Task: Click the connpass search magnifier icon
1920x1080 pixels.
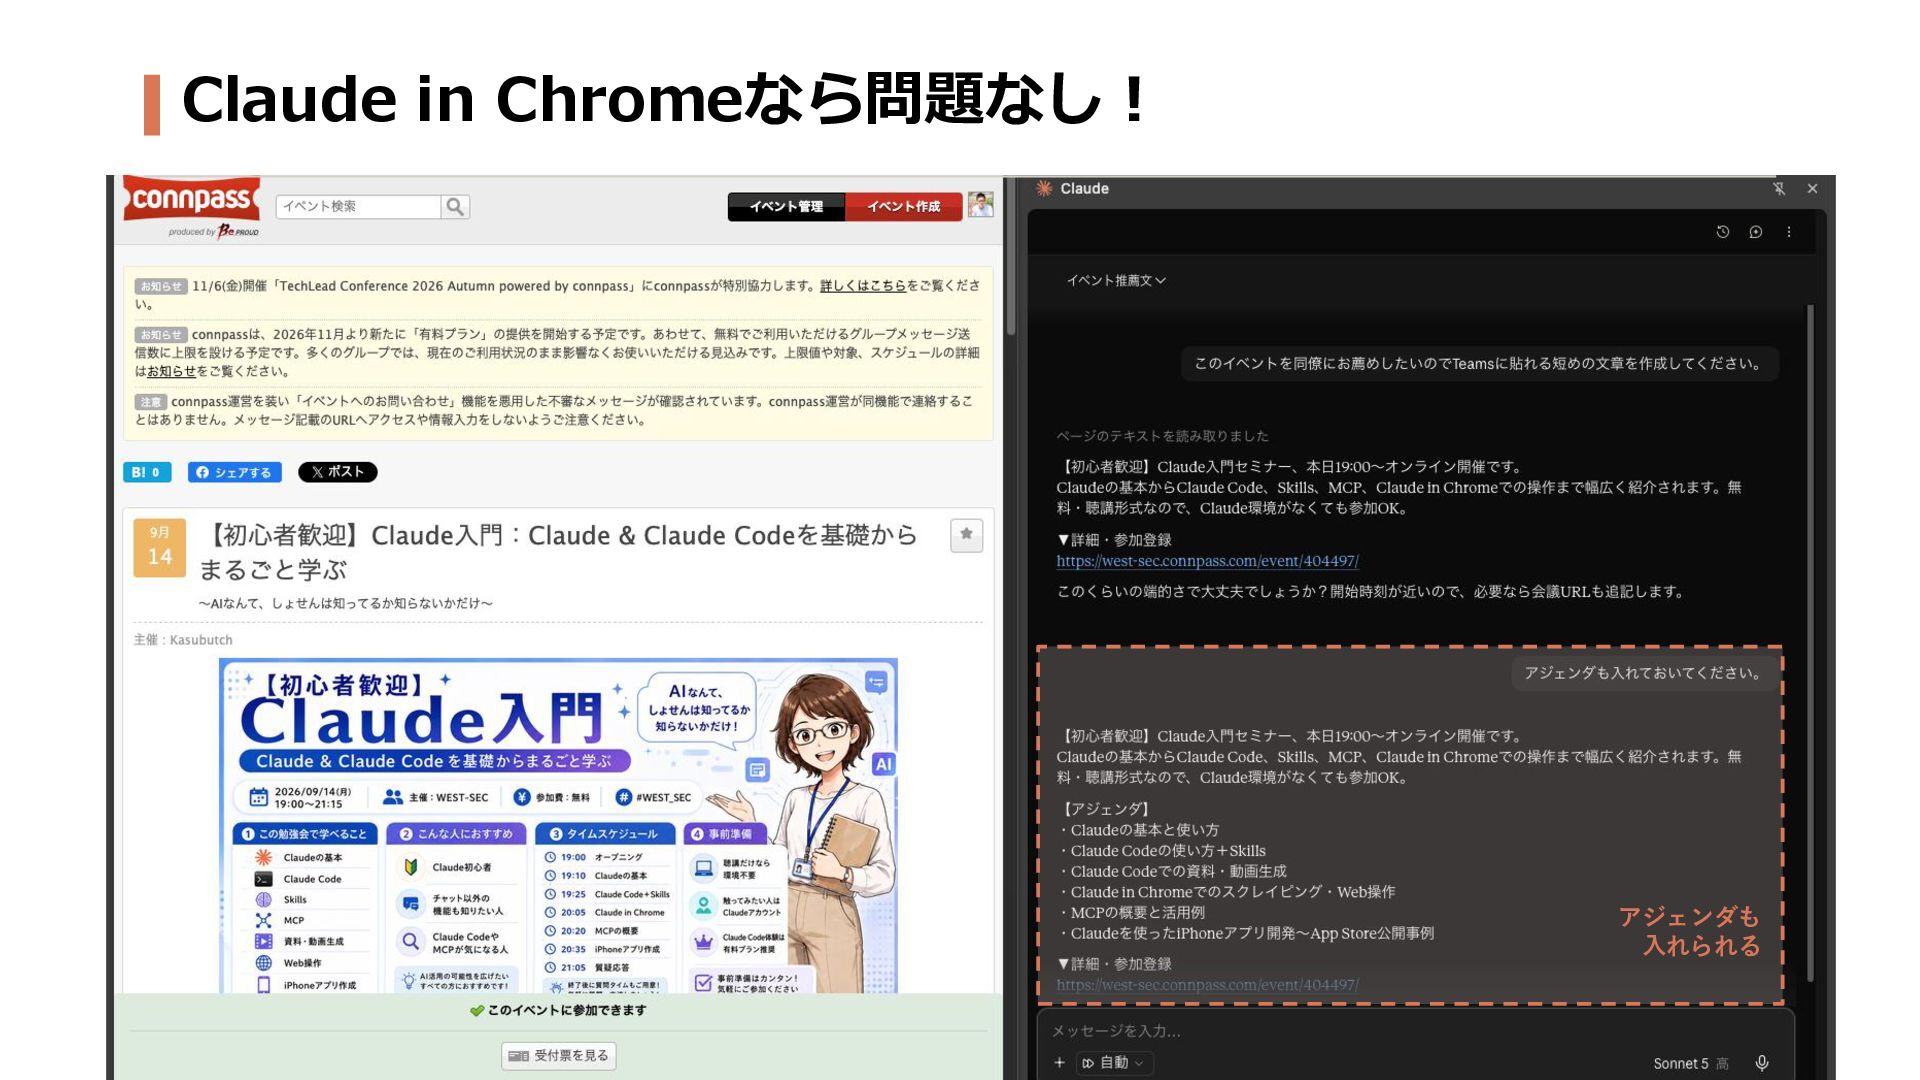Action: tap(455, 206)
